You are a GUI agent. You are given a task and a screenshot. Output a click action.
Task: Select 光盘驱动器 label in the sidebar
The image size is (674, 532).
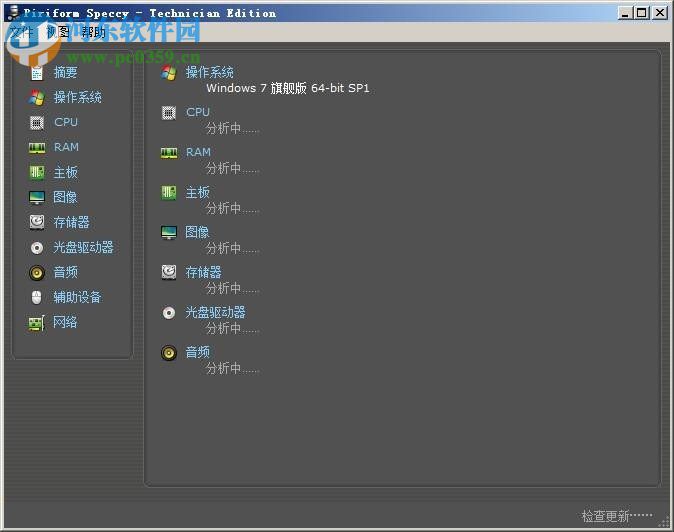click(x=83, y=247)
